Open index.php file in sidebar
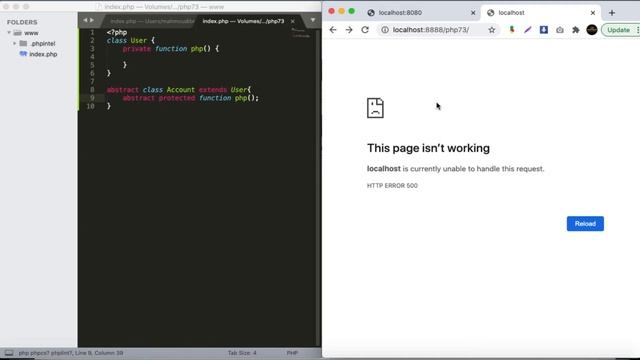This screenshot has height=360, width=640. pyautogui.click(x=43, y=54)
